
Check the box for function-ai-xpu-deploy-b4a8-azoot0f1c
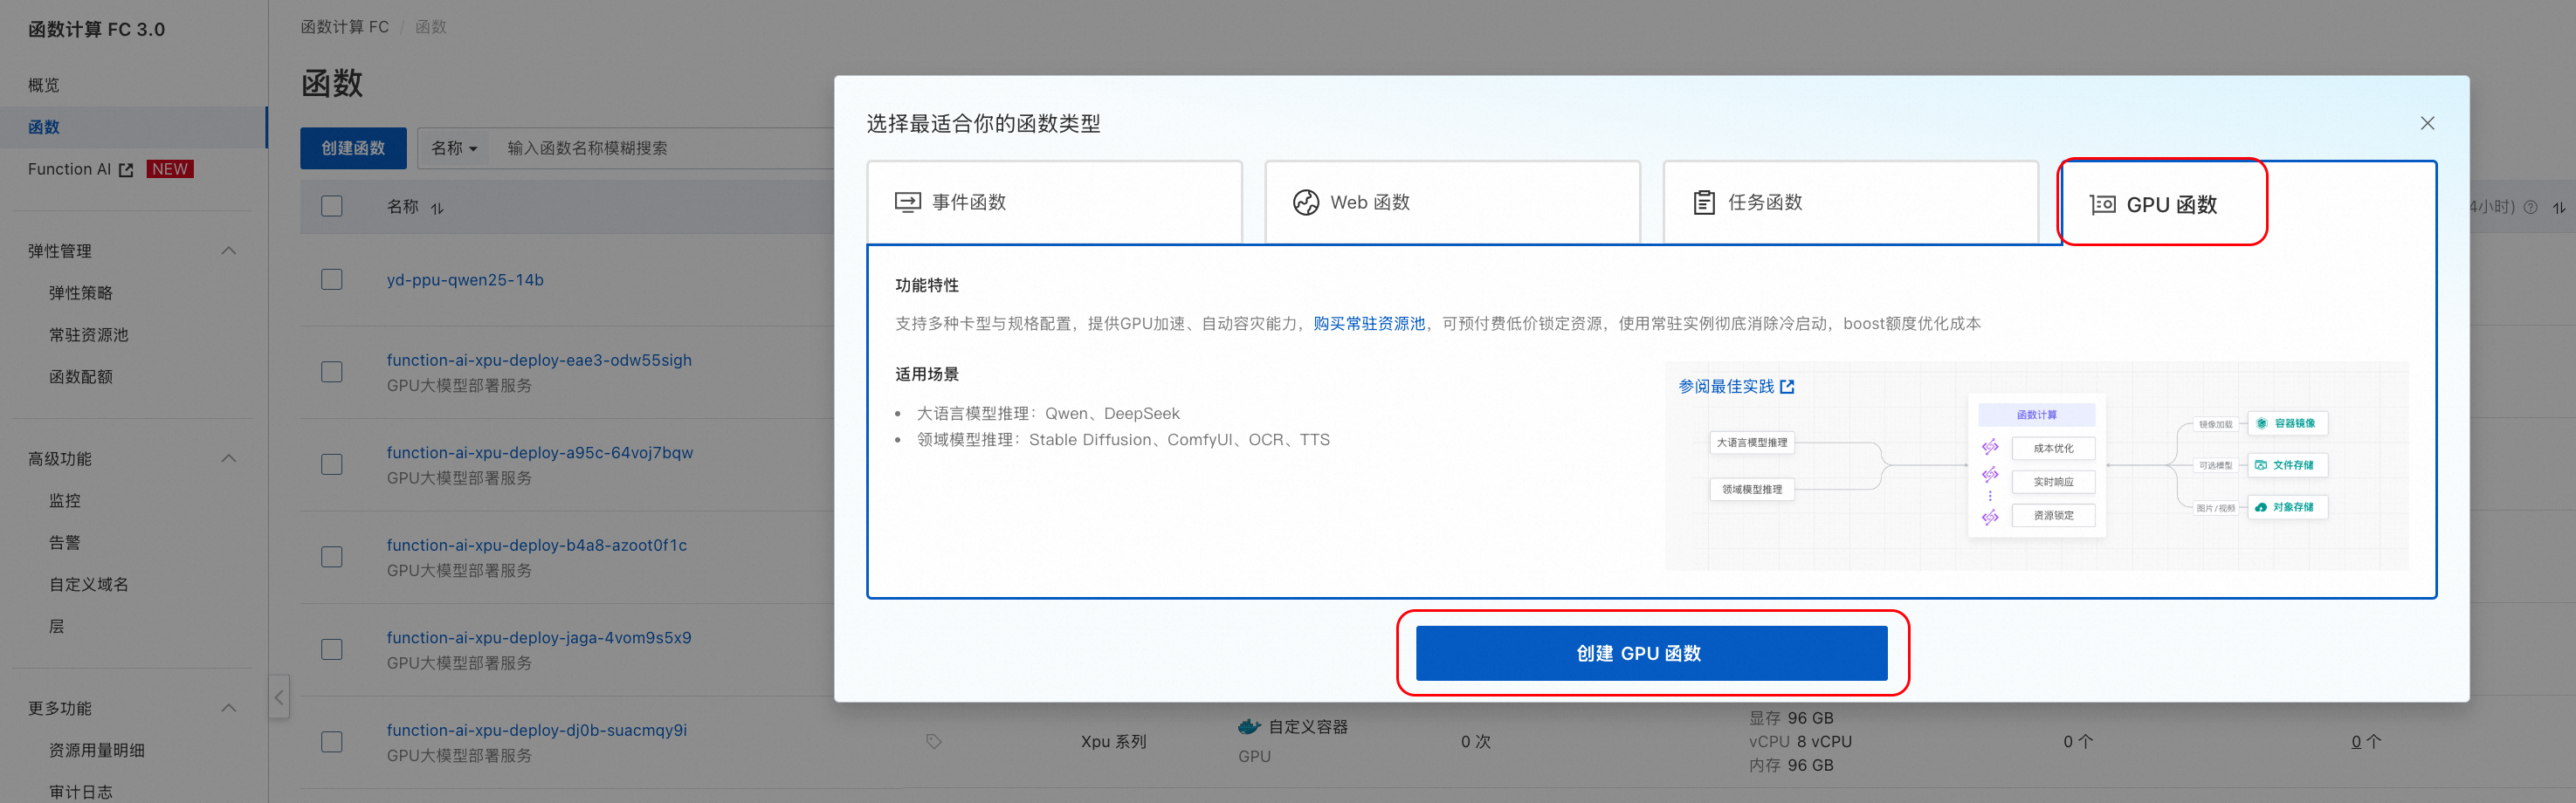[x=332, y=557]
